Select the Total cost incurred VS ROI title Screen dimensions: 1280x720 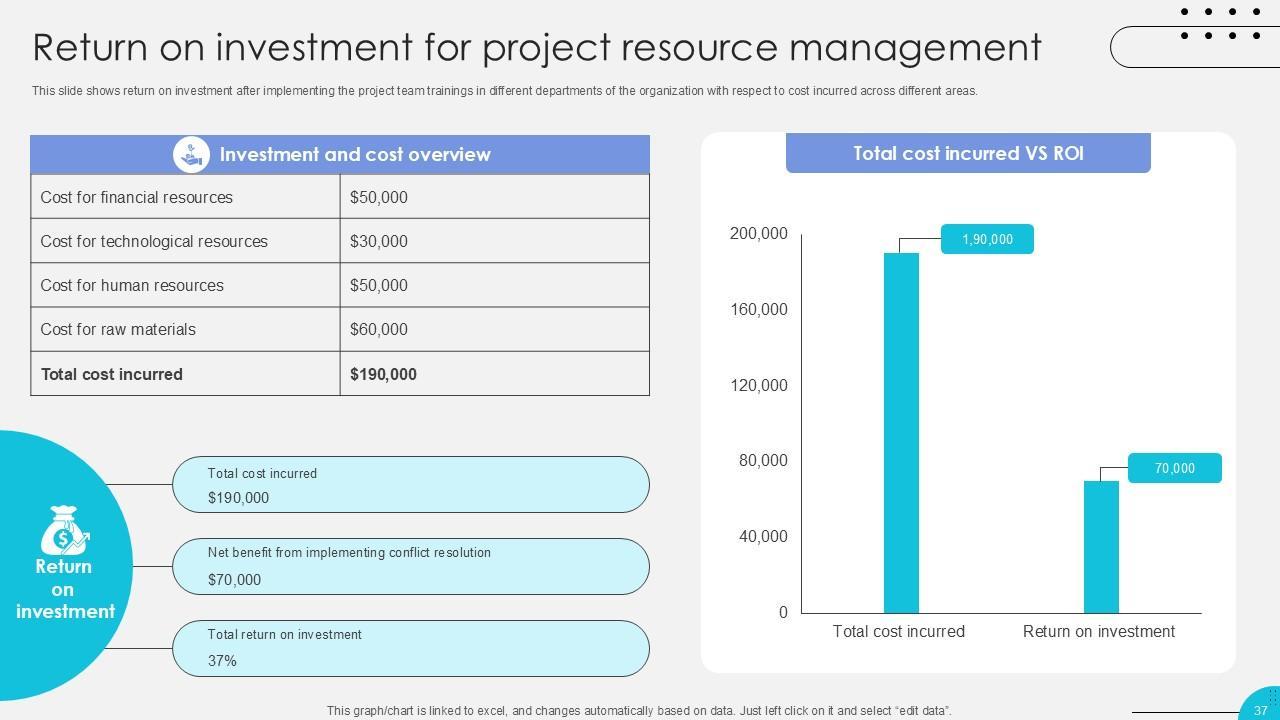[968, 154]
